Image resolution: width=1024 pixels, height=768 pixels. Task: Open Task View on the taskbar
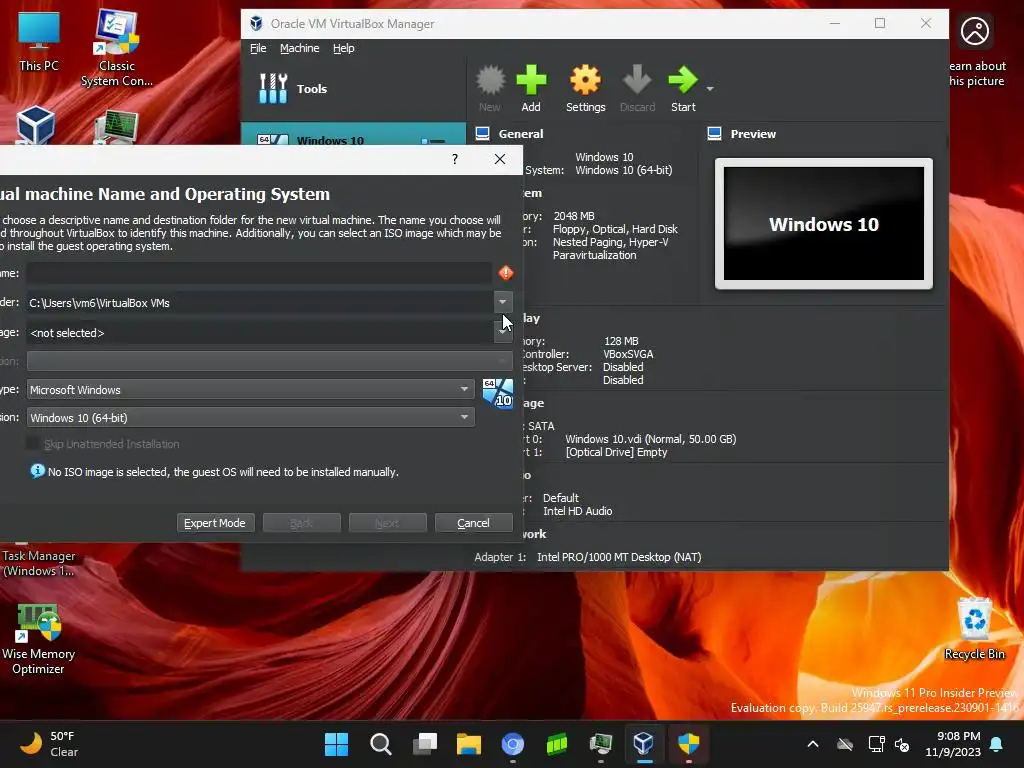point(424,744)
